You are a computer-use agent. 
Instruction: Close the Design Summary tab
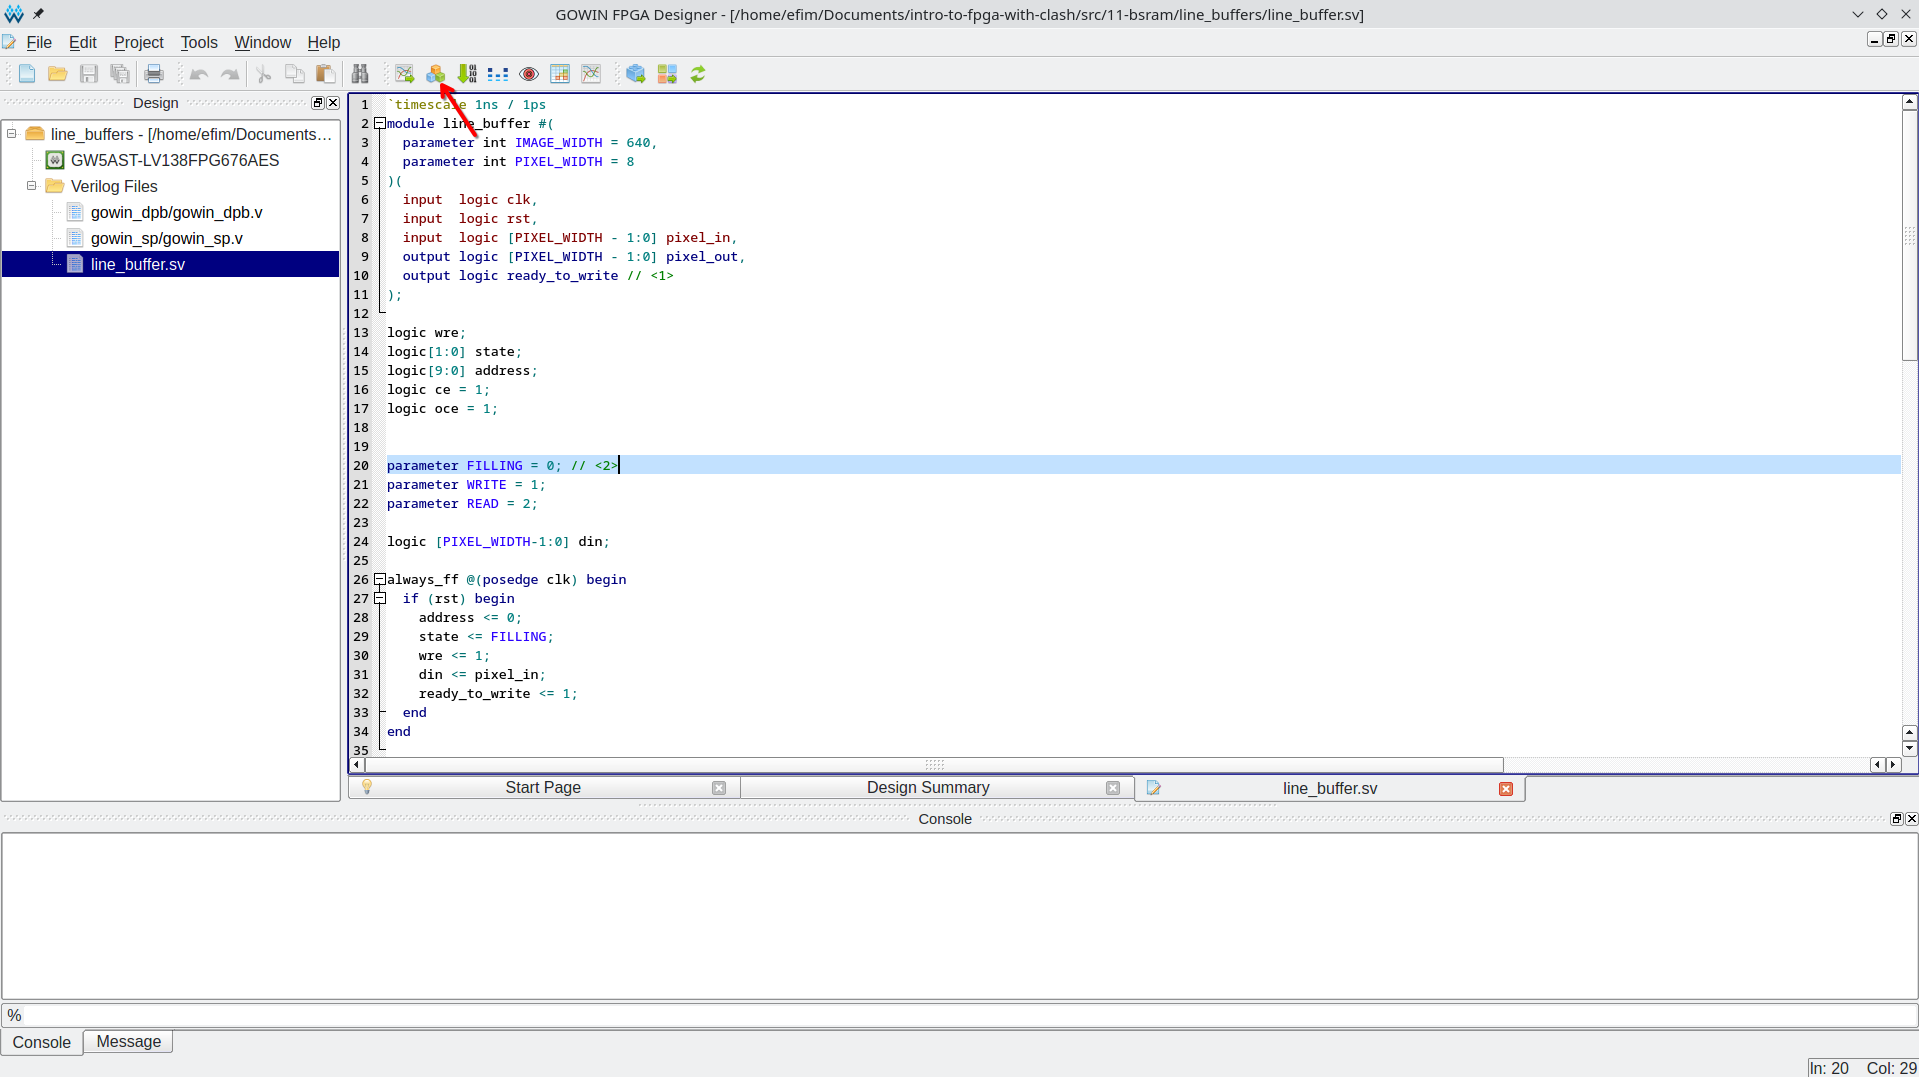(1113, 788)
